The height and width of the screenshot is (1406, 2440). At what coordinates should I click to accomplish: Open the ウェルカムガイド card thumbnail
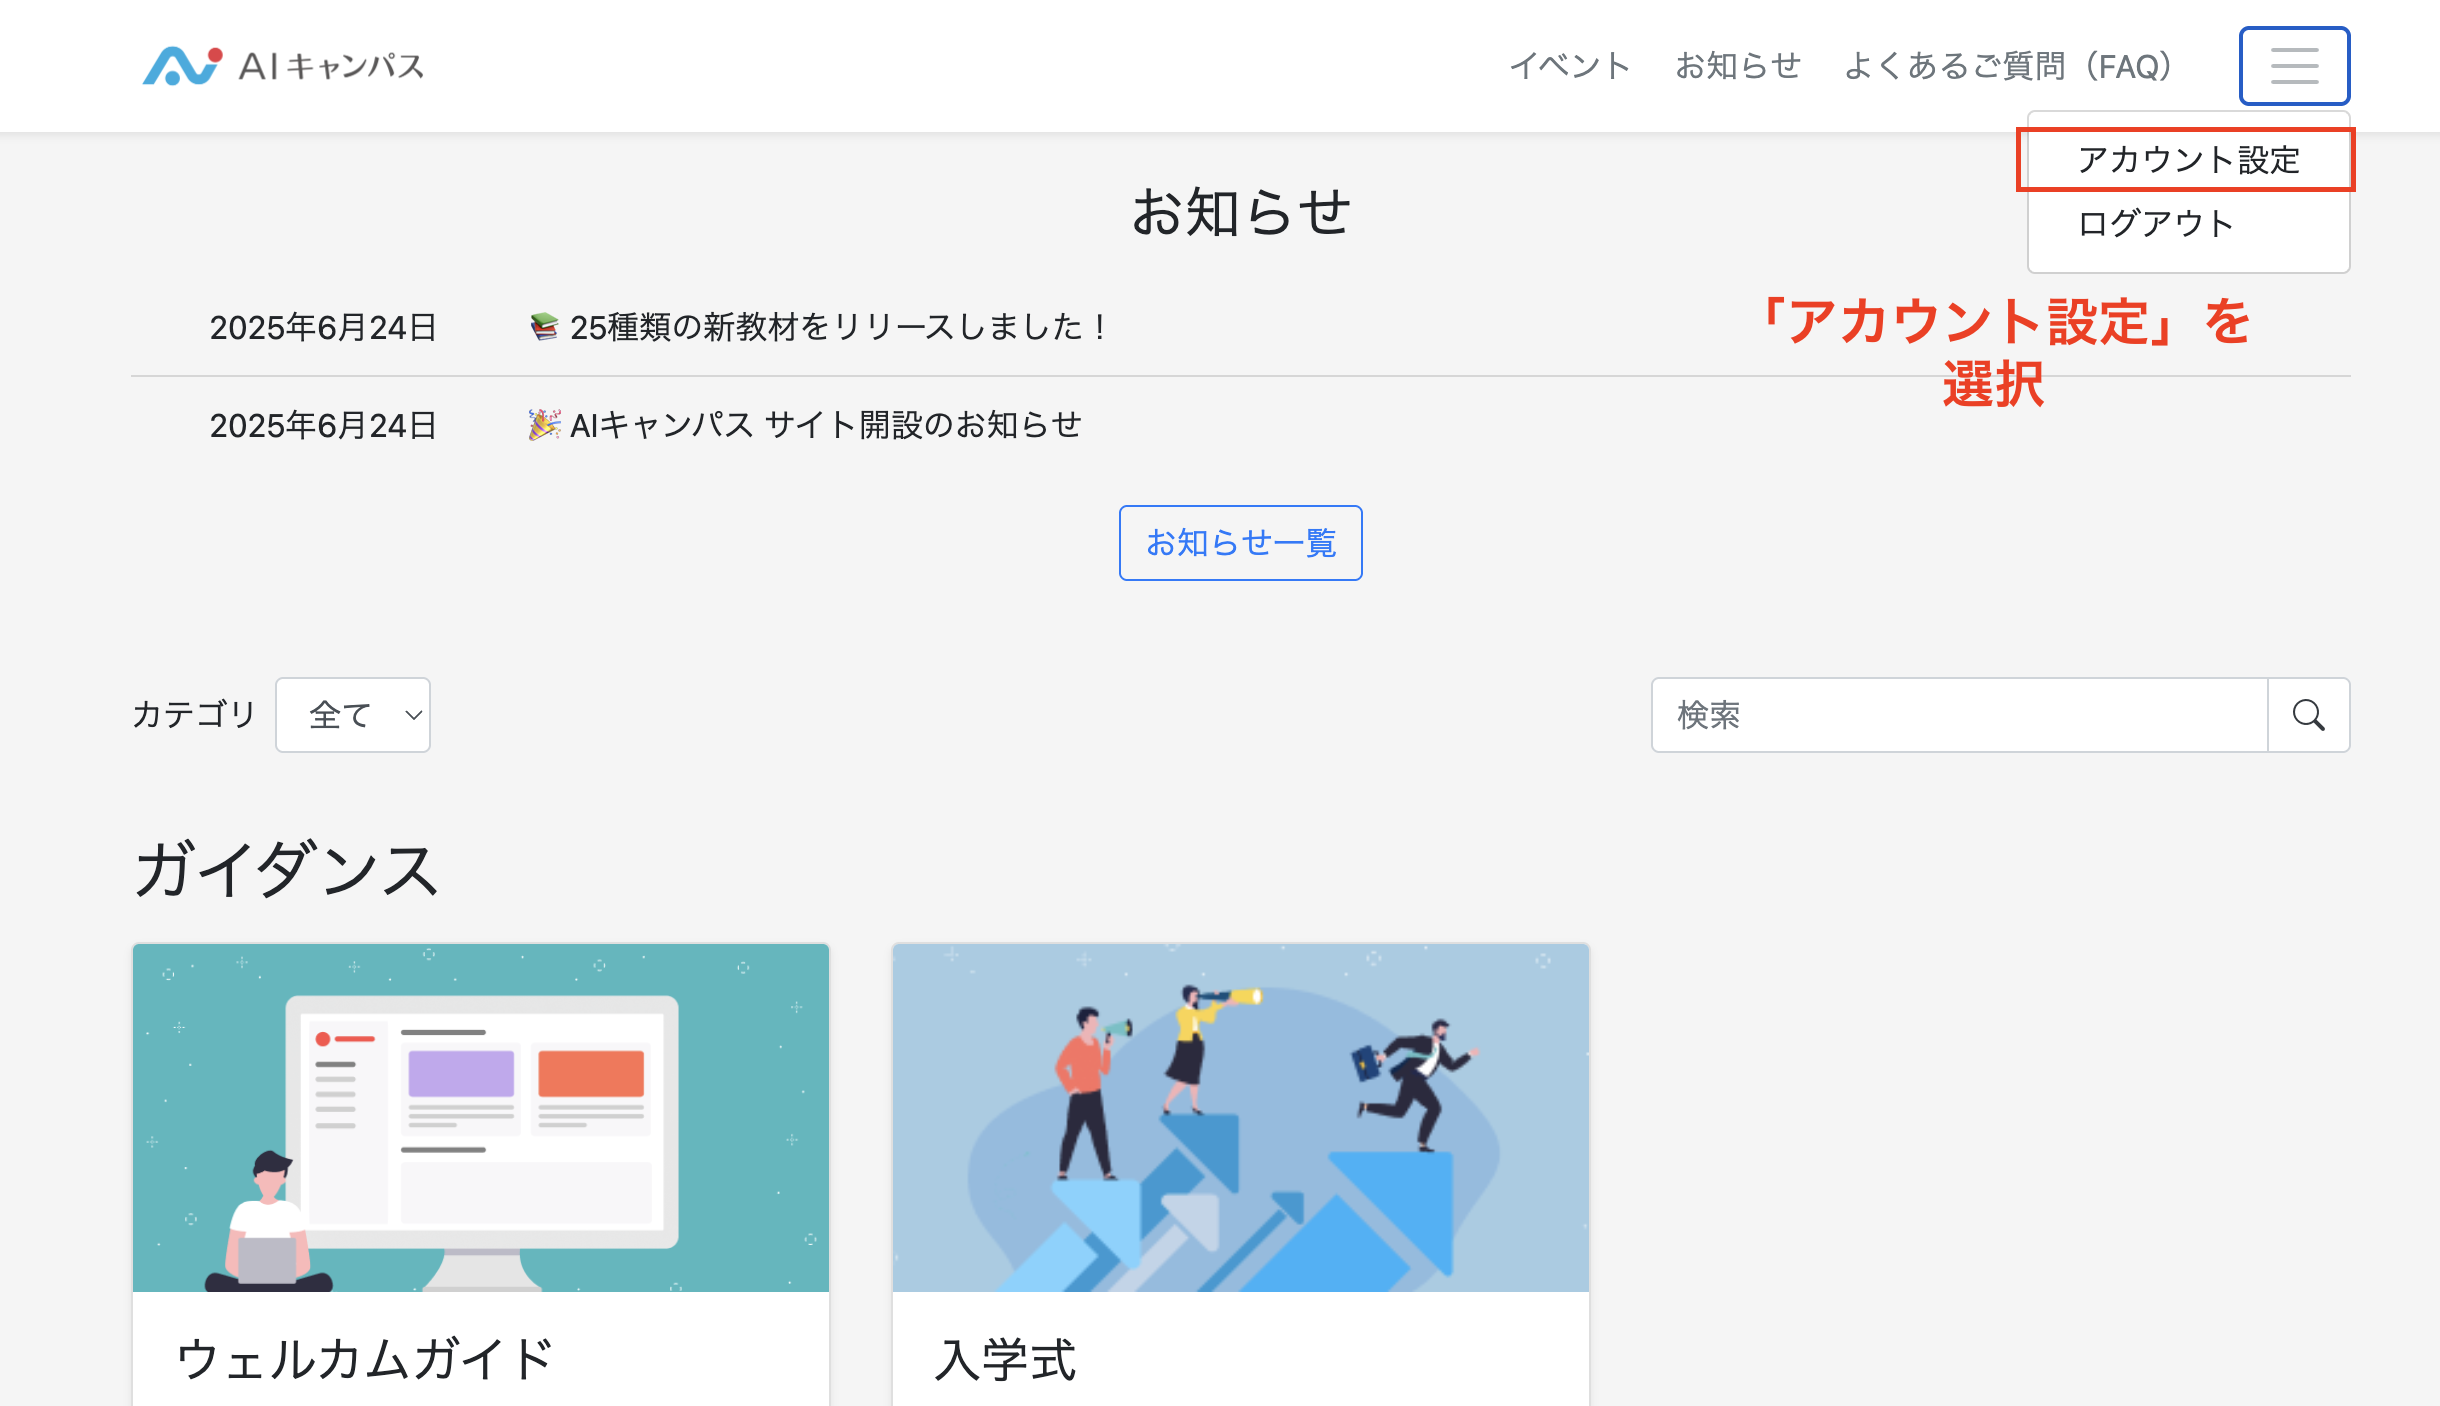[481, 1117]
